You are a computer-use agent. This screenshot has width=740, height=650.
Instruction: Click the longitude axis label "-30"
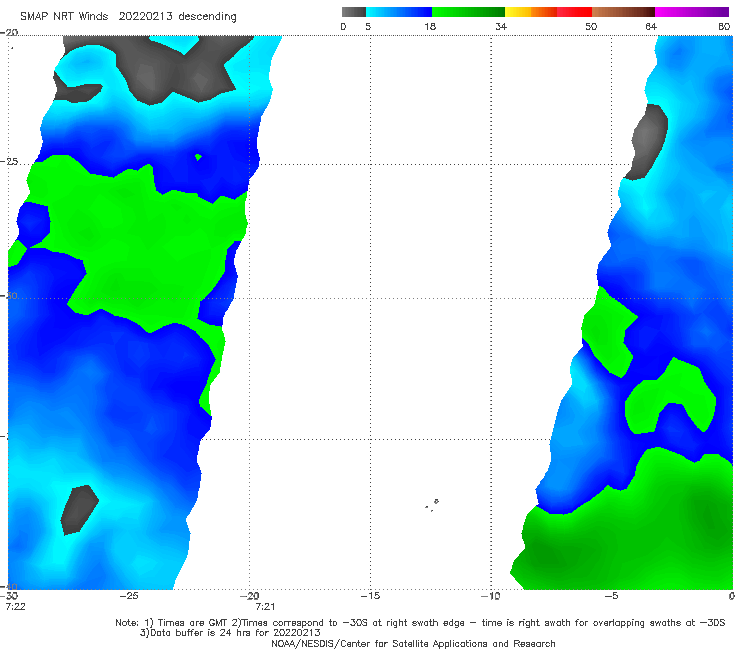point(9,596)
